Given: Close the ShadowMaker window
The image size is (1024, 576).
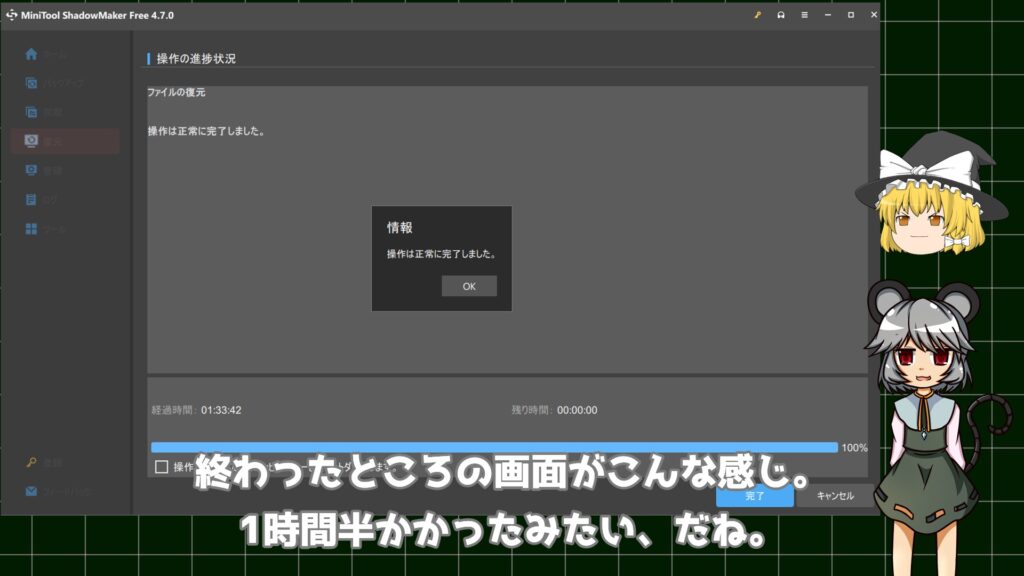Looking at the screenshot, I should [874, 15].
